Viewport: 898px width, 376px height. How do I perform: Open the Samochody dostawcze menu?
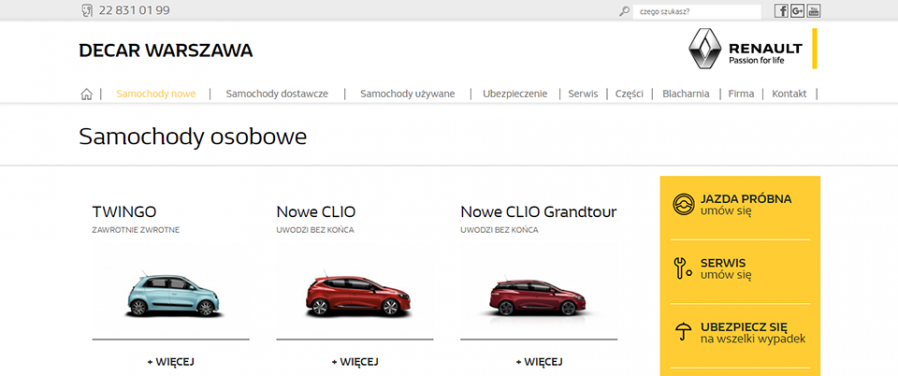click(x=277, y=94)
